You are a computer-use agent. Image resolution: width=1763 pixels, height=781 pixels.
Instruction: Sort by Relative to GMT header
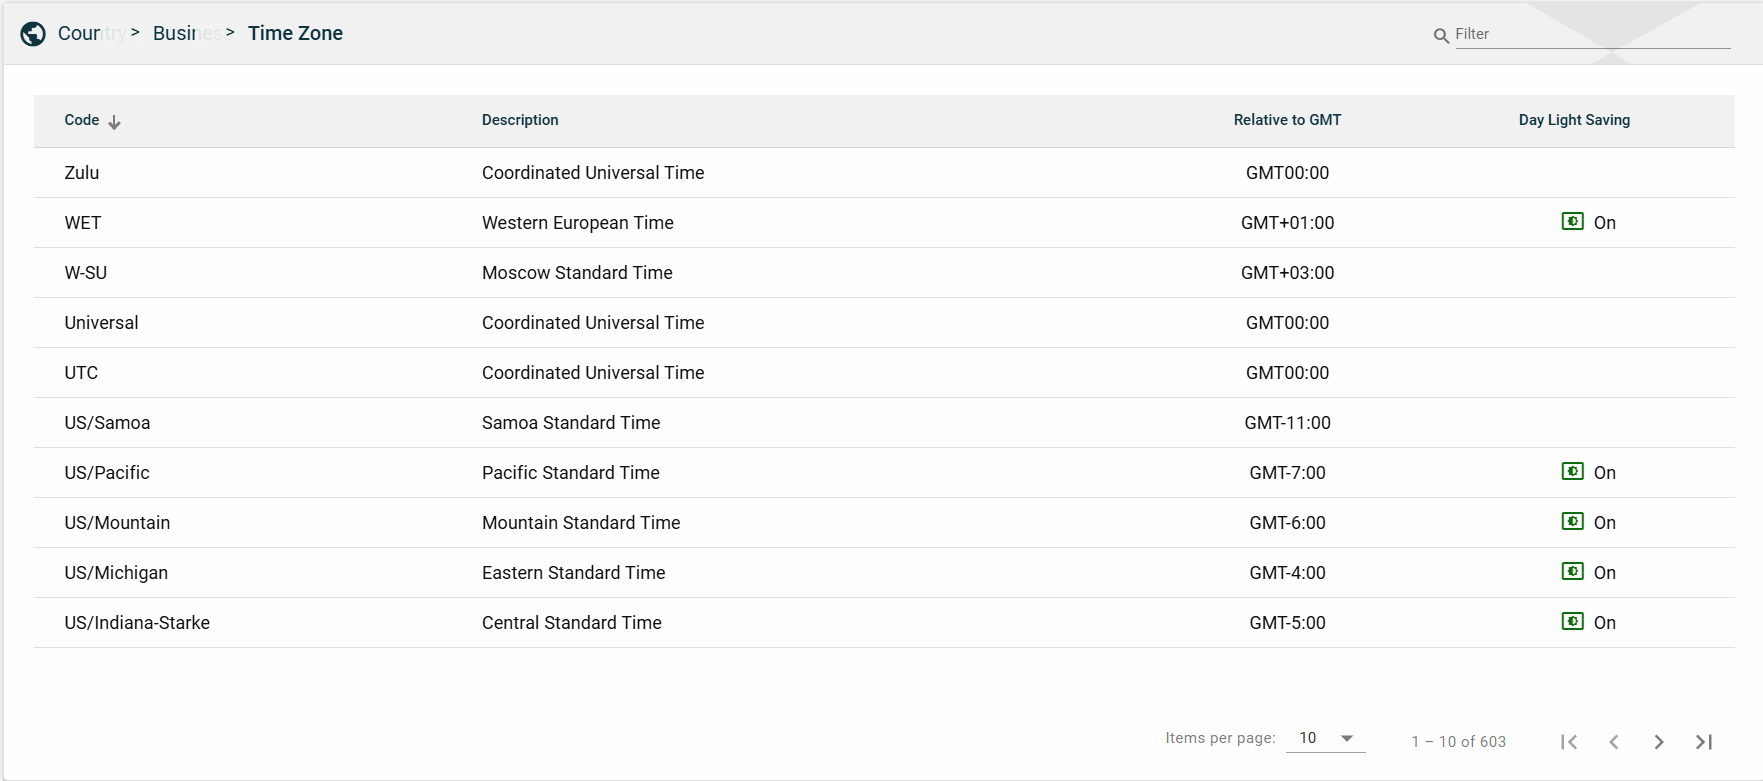point(1287,120)
